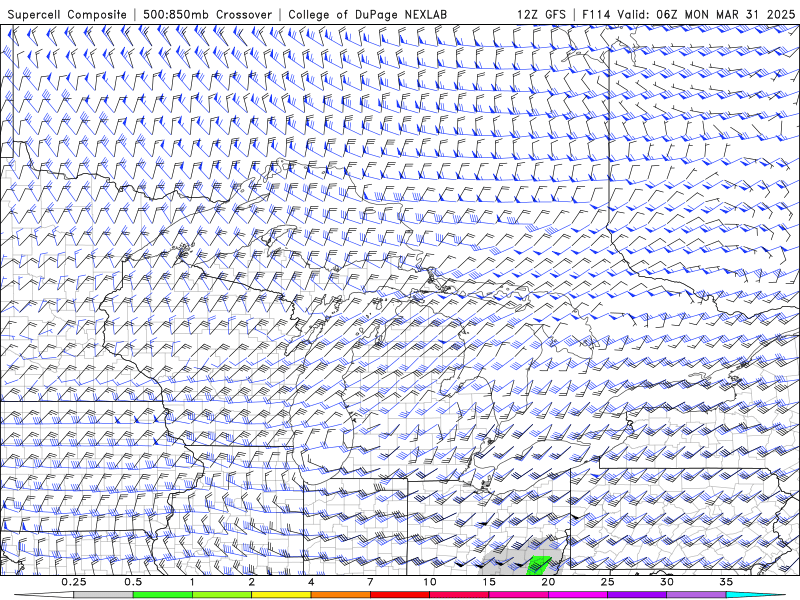
Task: Click the scale label 1
Action: pos(192,582)
